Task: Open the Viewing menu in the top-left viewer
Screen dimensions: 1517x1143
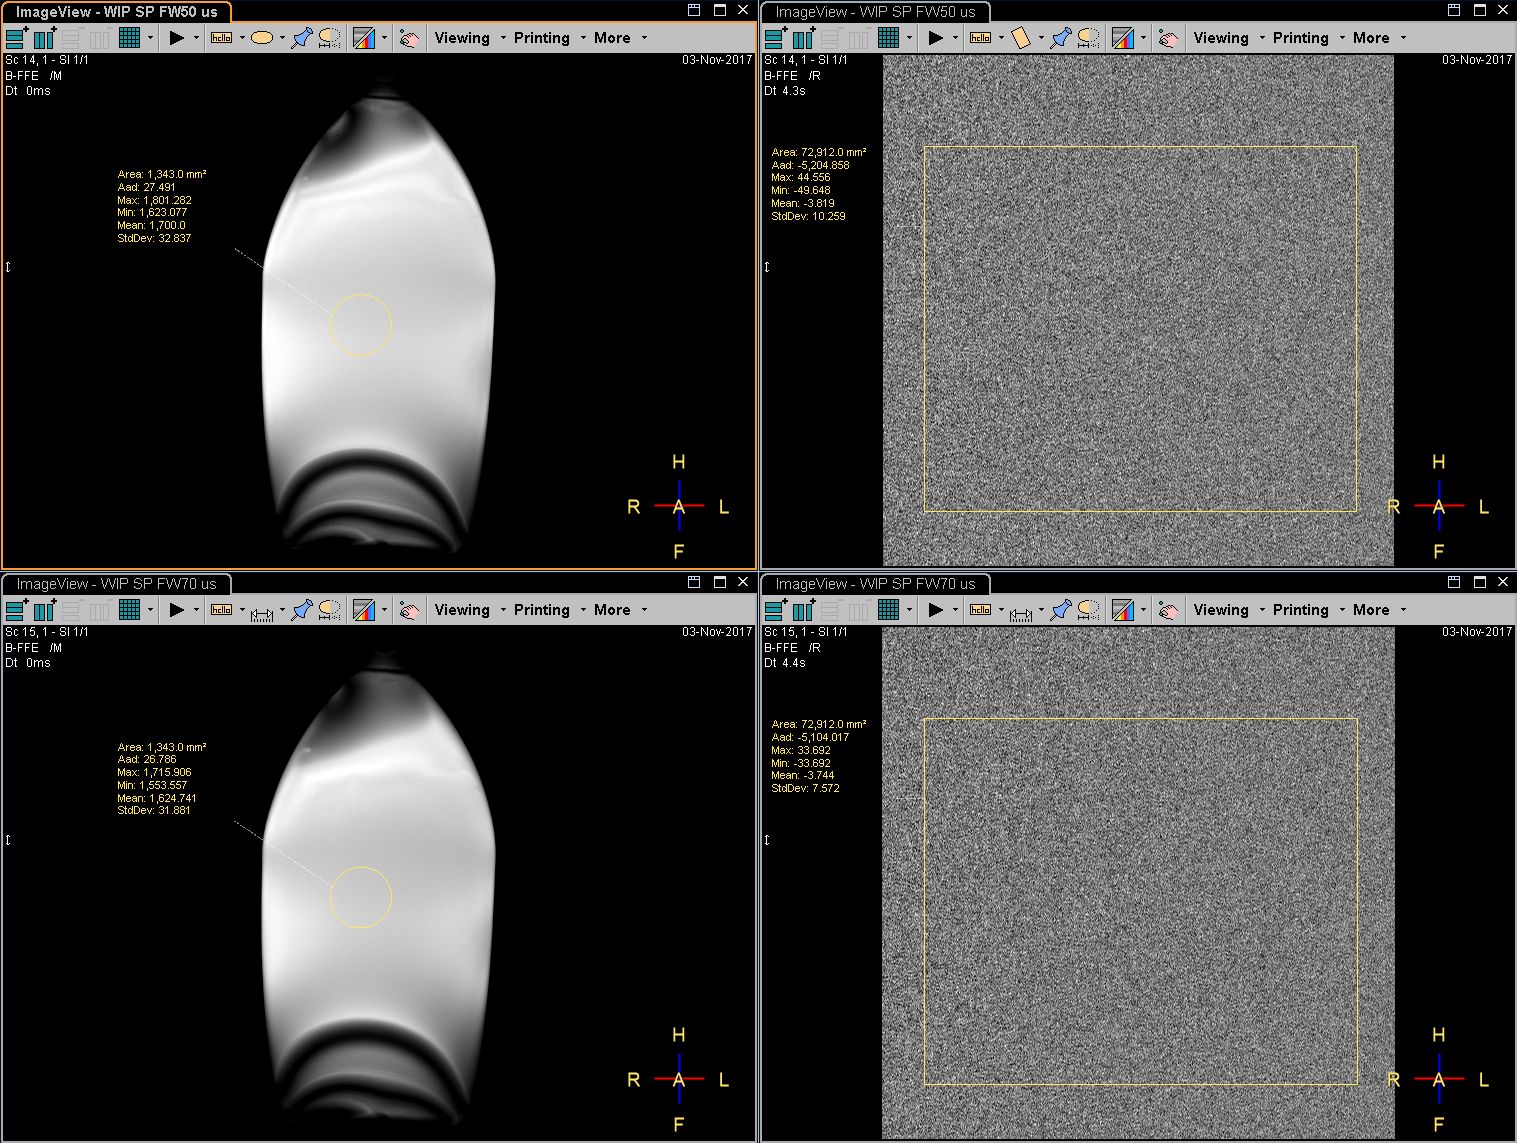Action: click(x=462, y=38)
